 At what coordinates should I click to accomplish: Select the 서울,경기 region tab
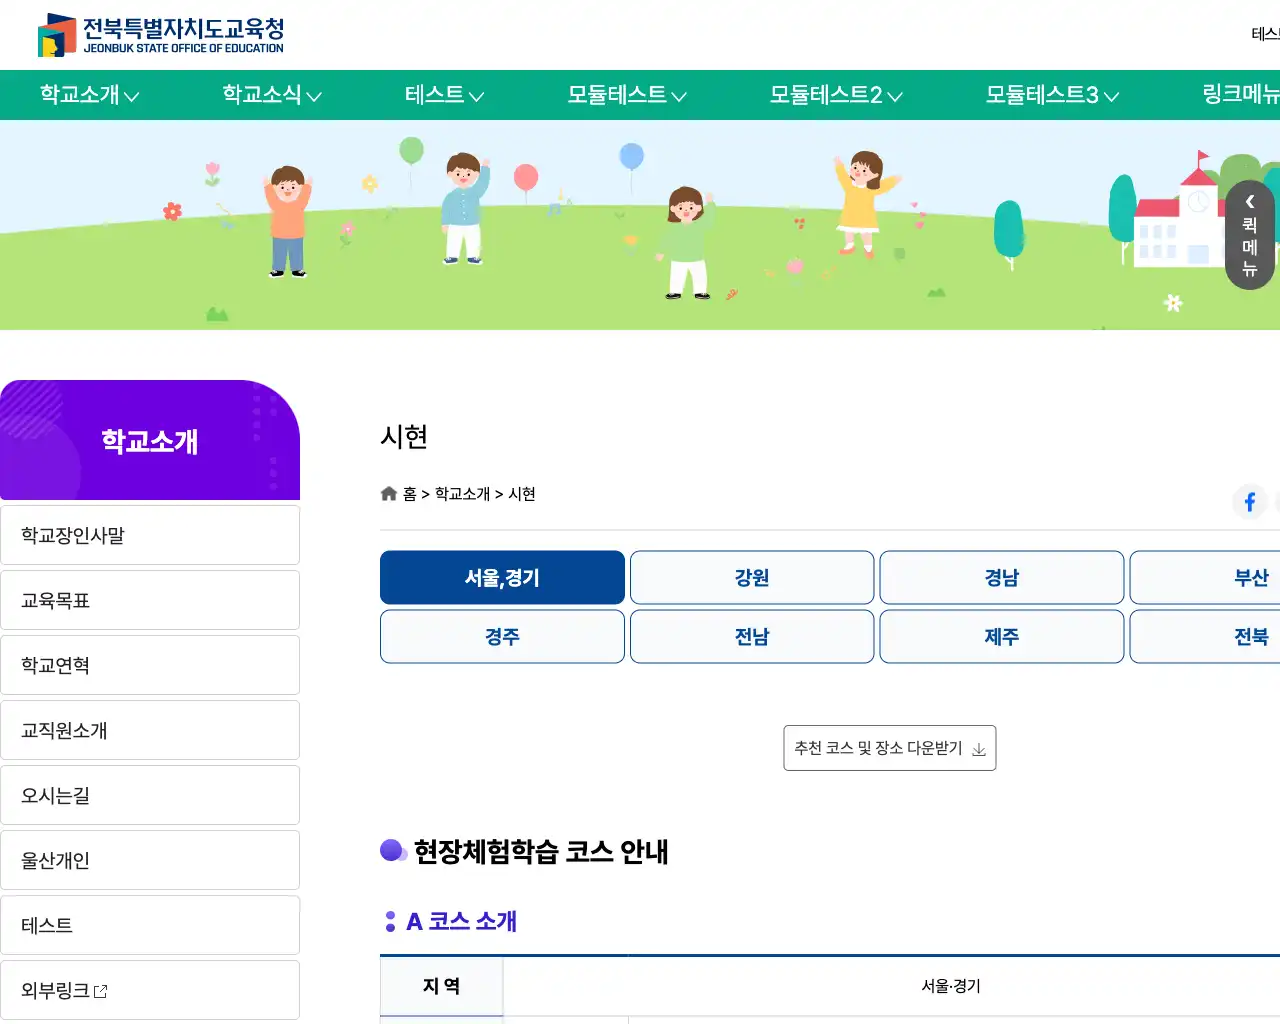click(502, 578)
